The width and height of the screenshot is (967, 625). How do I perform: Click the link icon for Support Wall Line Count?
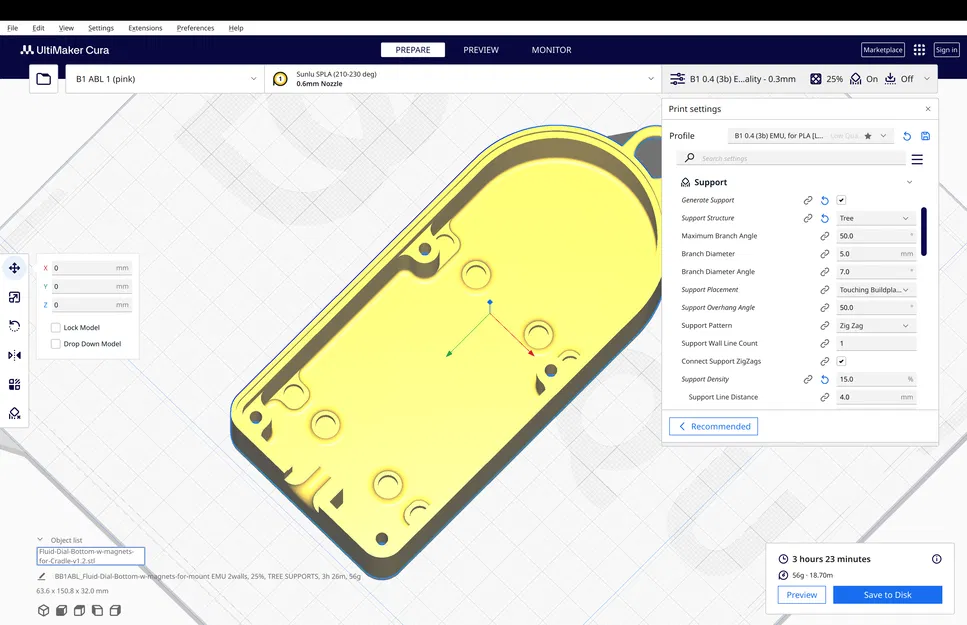(x=825, y=344)
